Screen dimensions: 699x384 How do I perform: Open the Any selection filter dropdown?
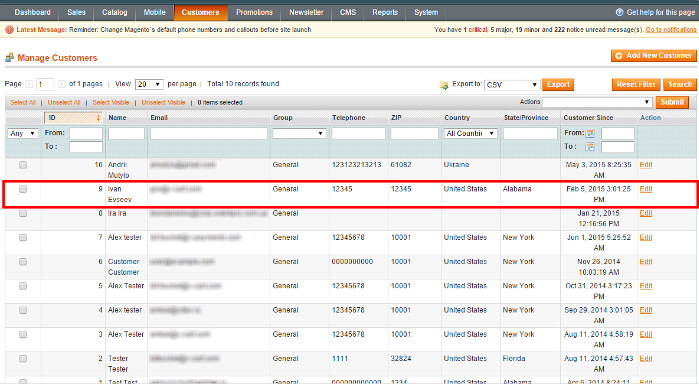coord(23,133)
